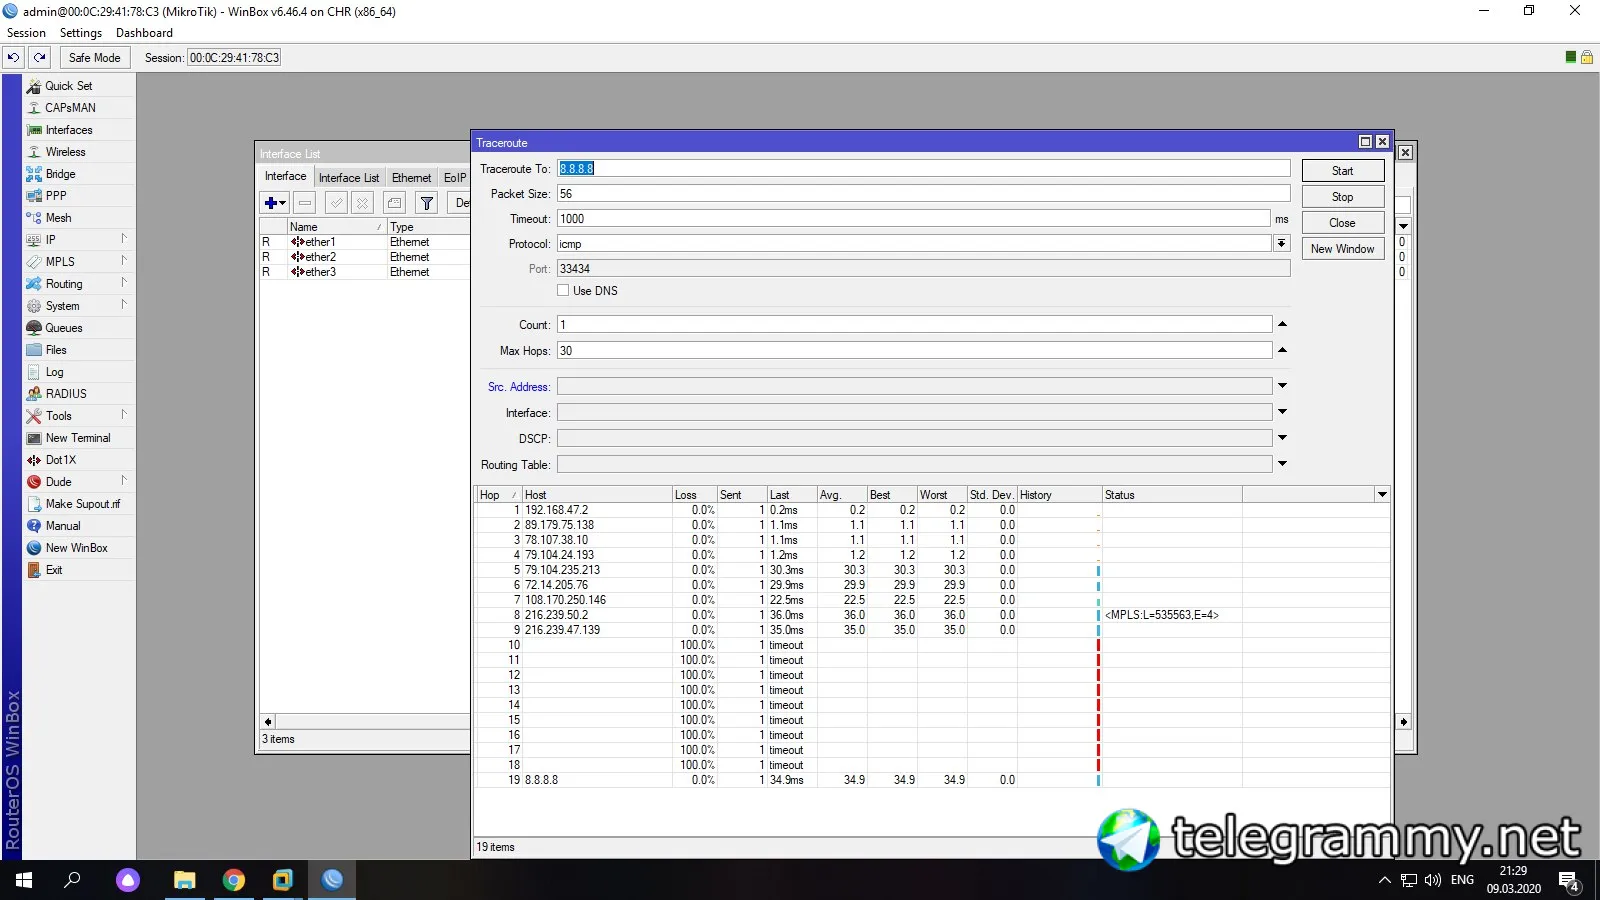The image size is (1600, 900).
Task: Open Chrome from the taskbar
Action: click(x=234, y=880)
